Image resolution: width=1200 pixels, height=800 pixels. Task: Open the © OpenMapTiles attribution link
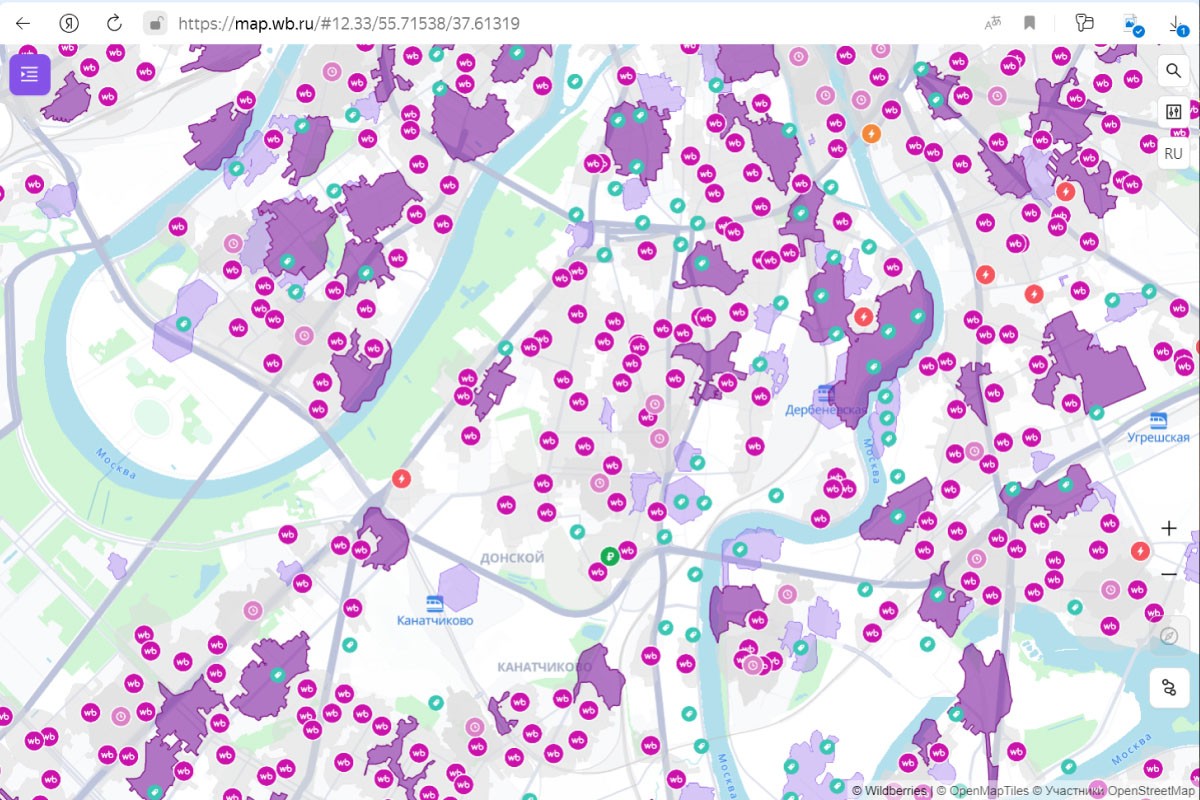click(982, 791)
